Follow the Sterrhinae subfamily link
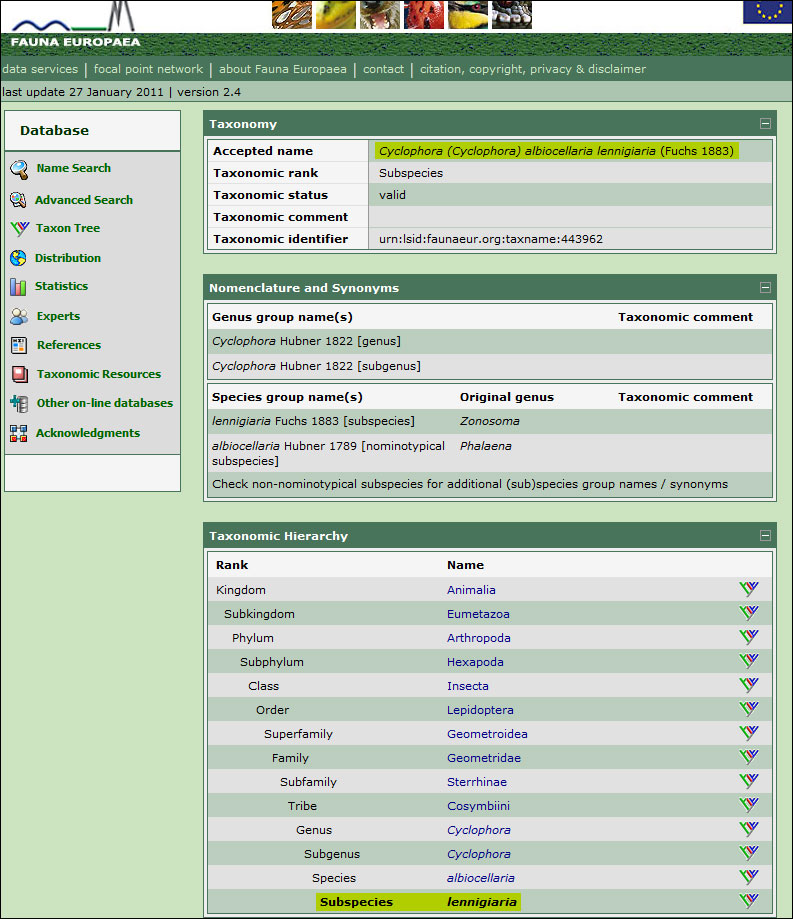The width and height of the screenshot is (793, 919). click(476, 782)
